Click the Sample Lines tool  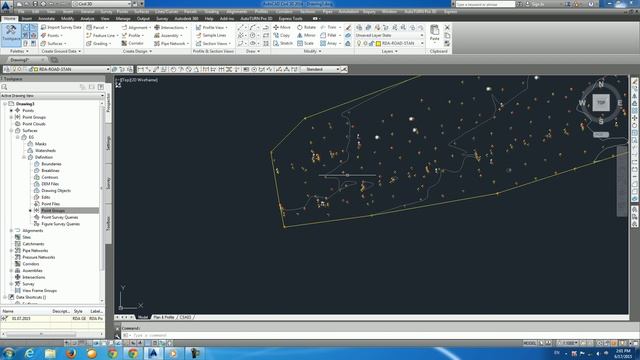coord(211,36)
